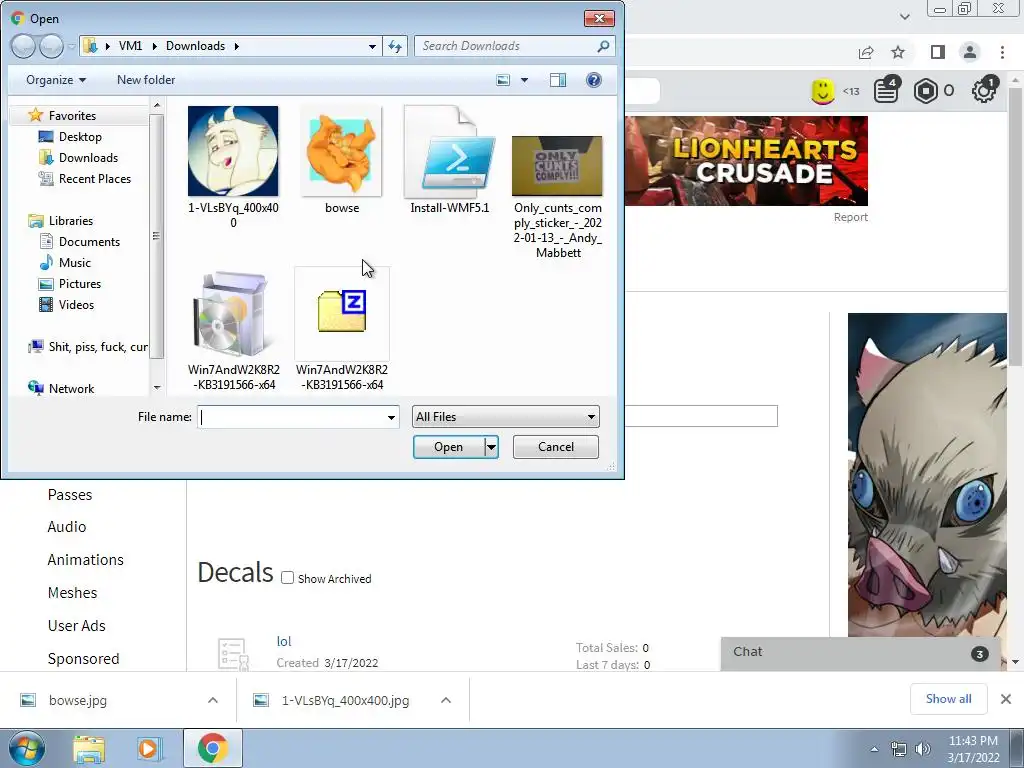This screenshot has width=1024, height=768.
Task: Select the sticker image by Andy_Mabbett
Action: pyautogui.click(x=557, y=166)
